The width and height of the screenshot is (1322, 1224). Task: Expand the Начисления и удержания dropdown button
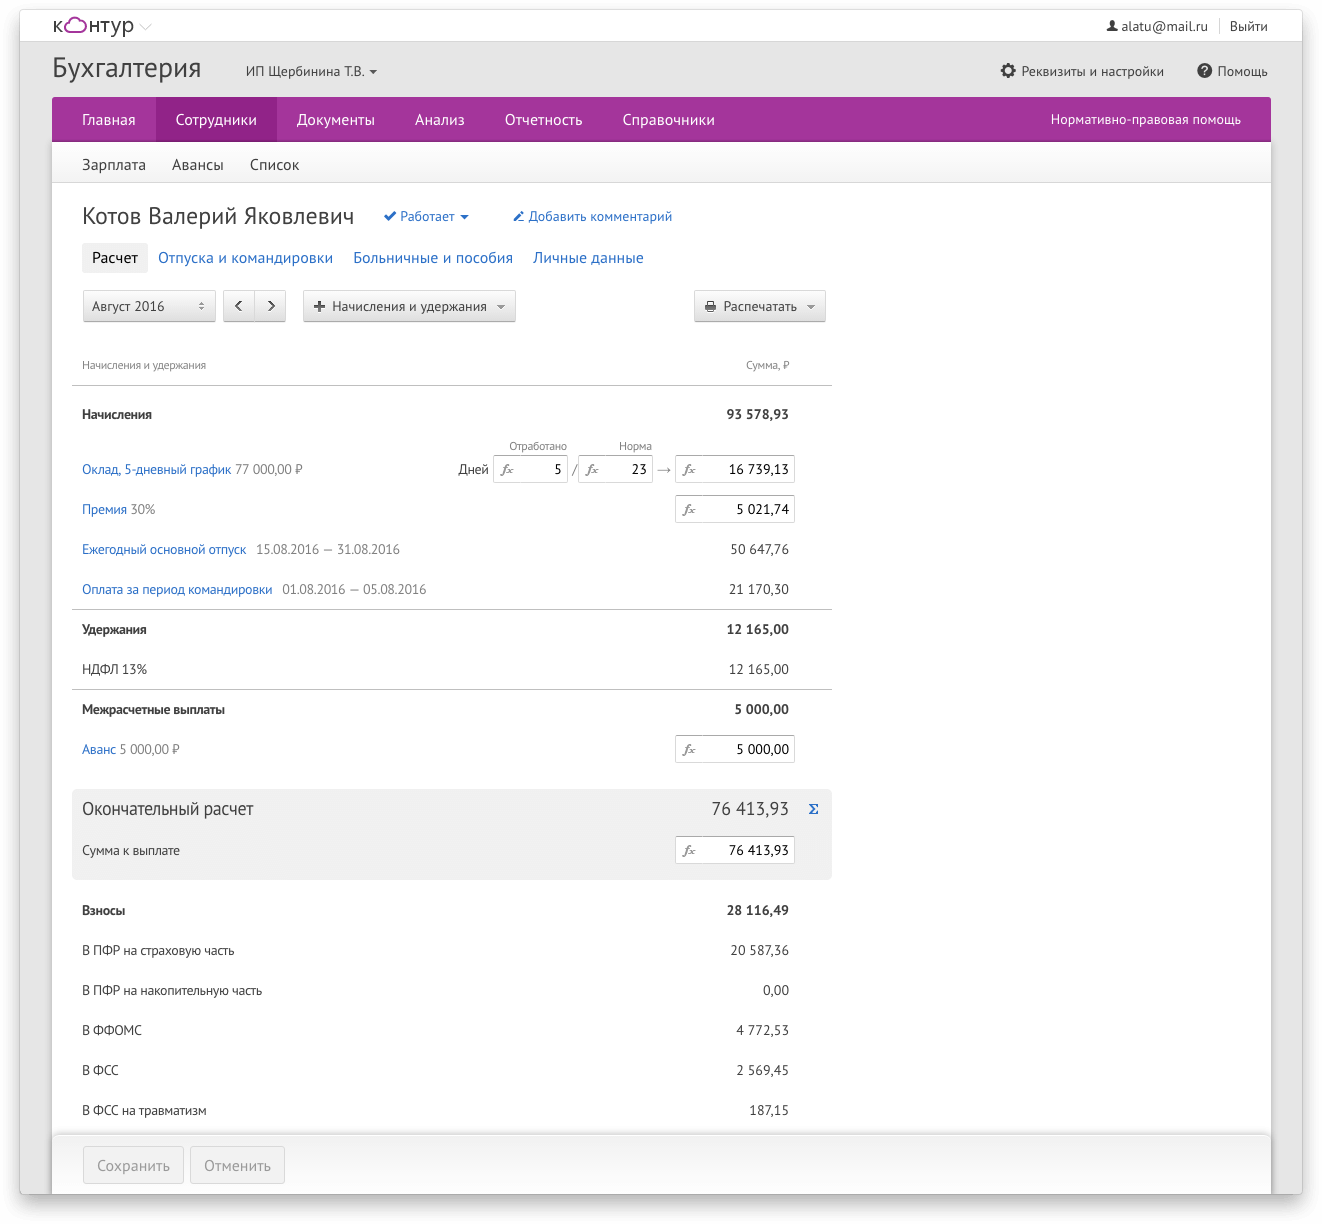point(409,306)
